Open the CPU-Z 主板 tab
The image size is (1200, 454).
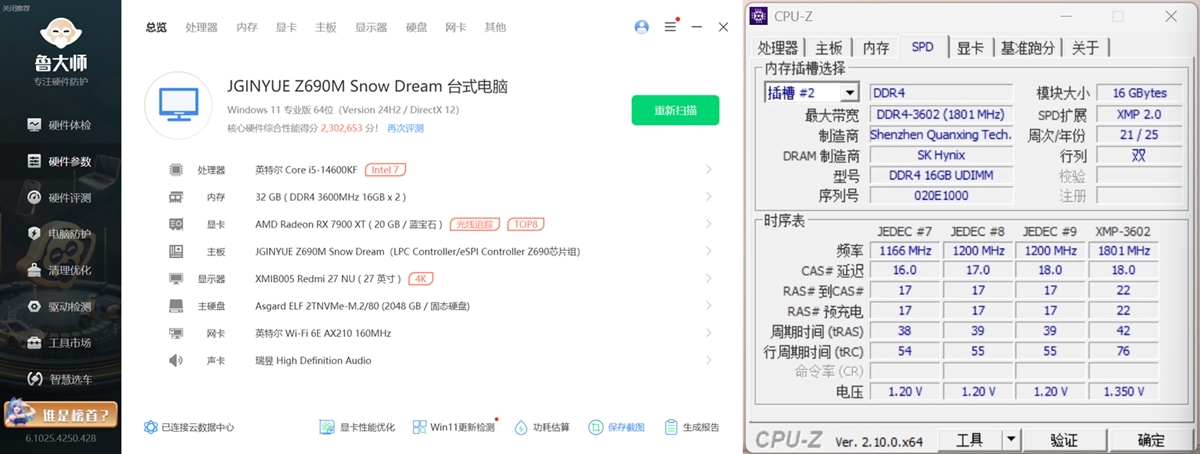point(829,47)
